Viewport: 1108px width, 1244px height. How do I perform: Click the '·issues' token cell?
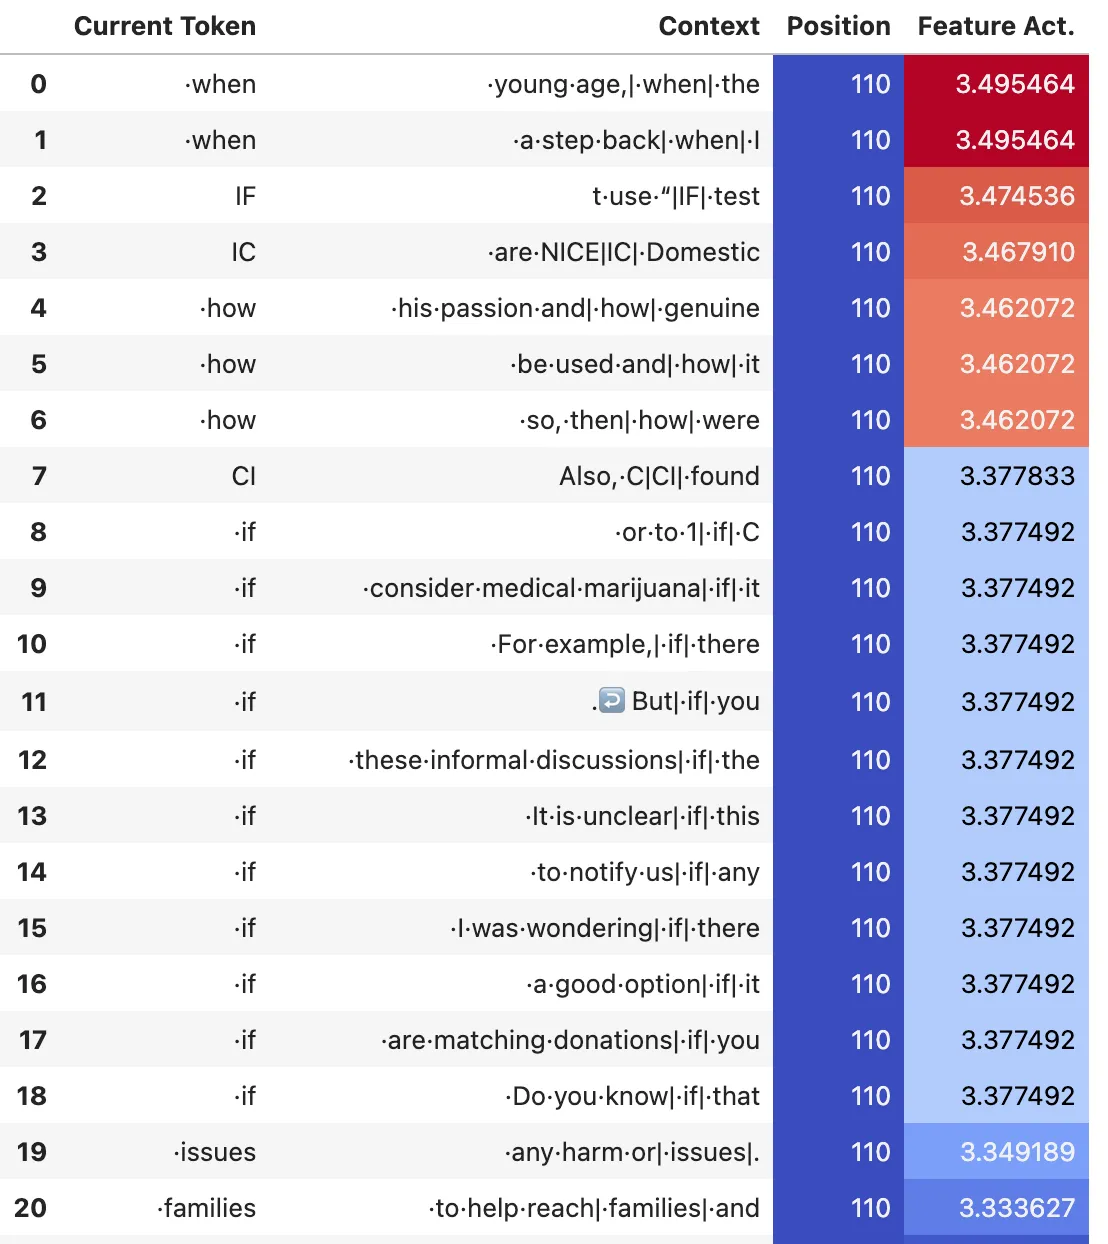214,1152
